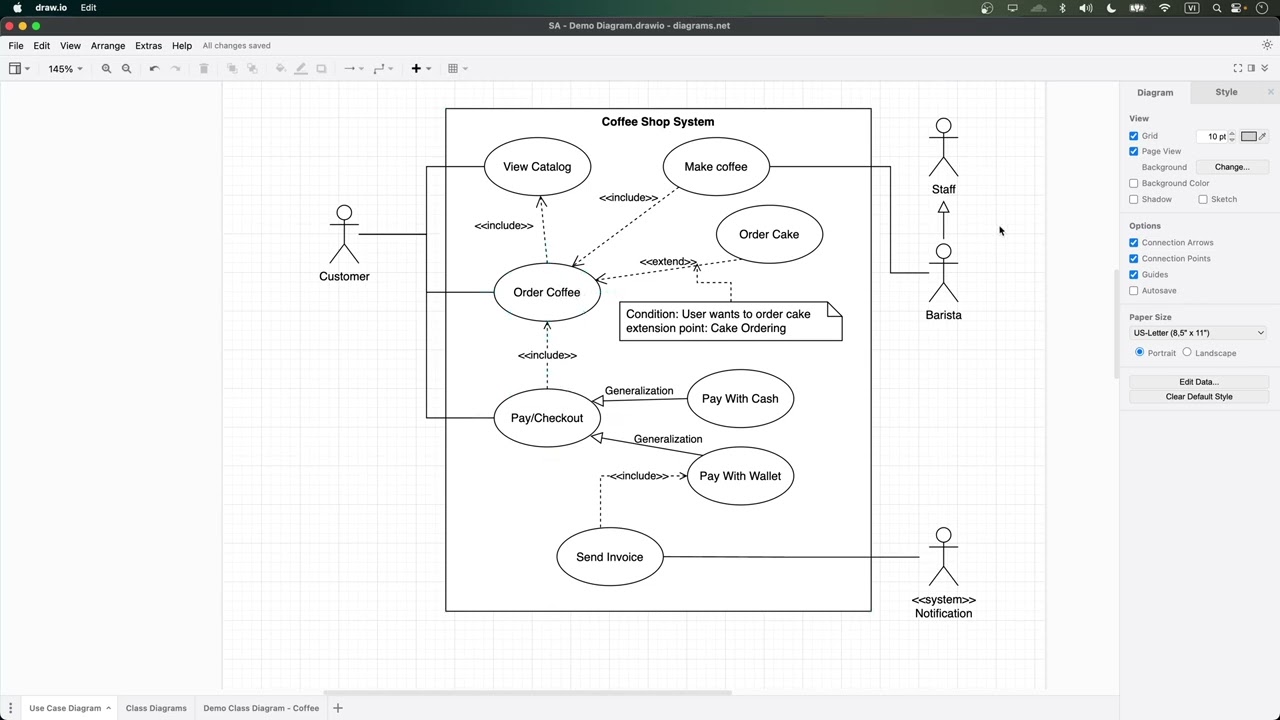Viewport: 1280px width, 720px height.
Task: Toggle the Connection Points checkbox
Action: [1134, 258]
